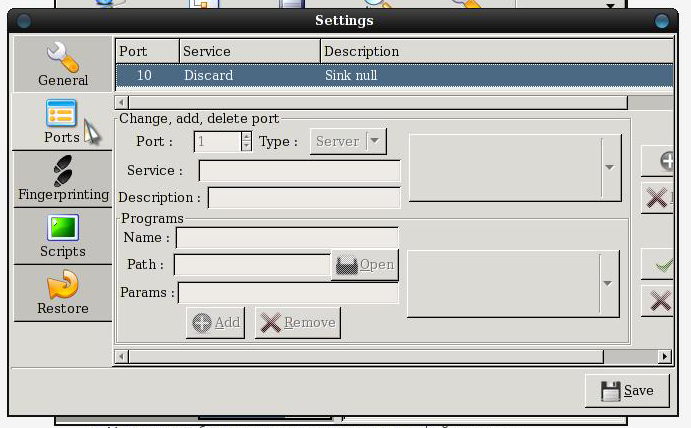Click the Description column header
The image size is (691, 428).
point(497,51)
